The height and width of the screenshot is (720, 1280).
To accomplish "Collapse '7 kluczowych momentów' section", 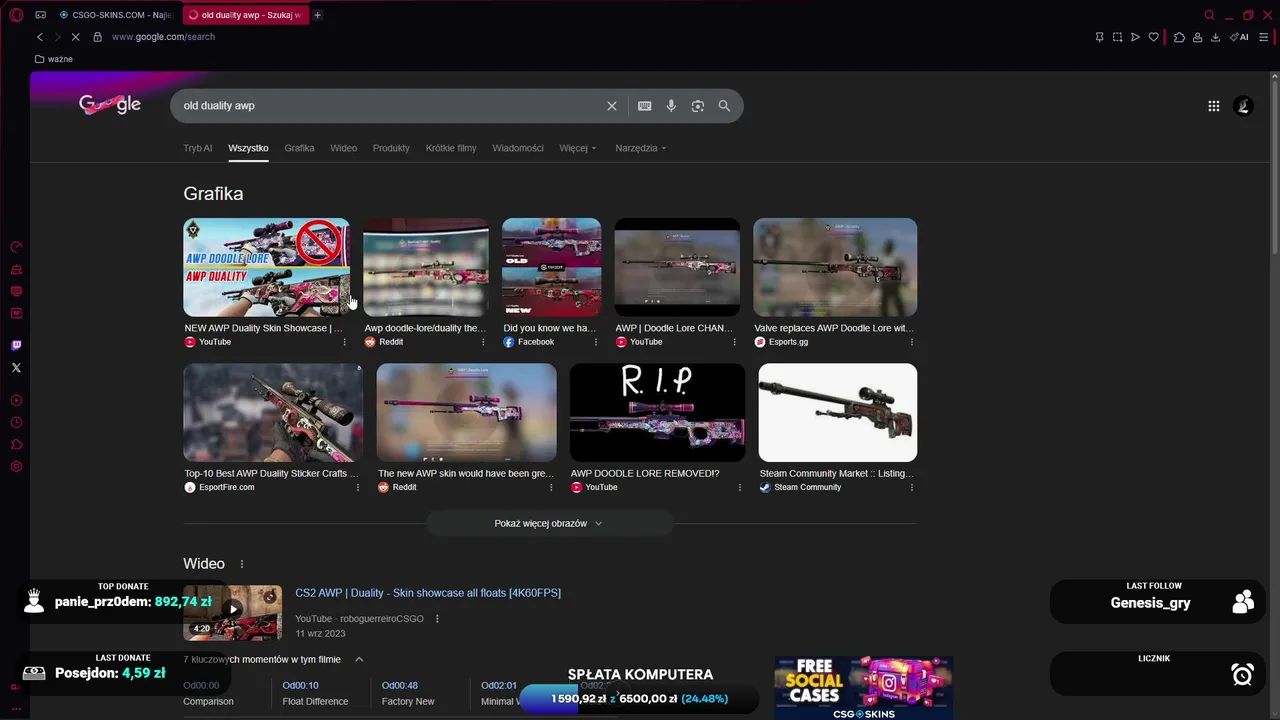I will (359, 659).
